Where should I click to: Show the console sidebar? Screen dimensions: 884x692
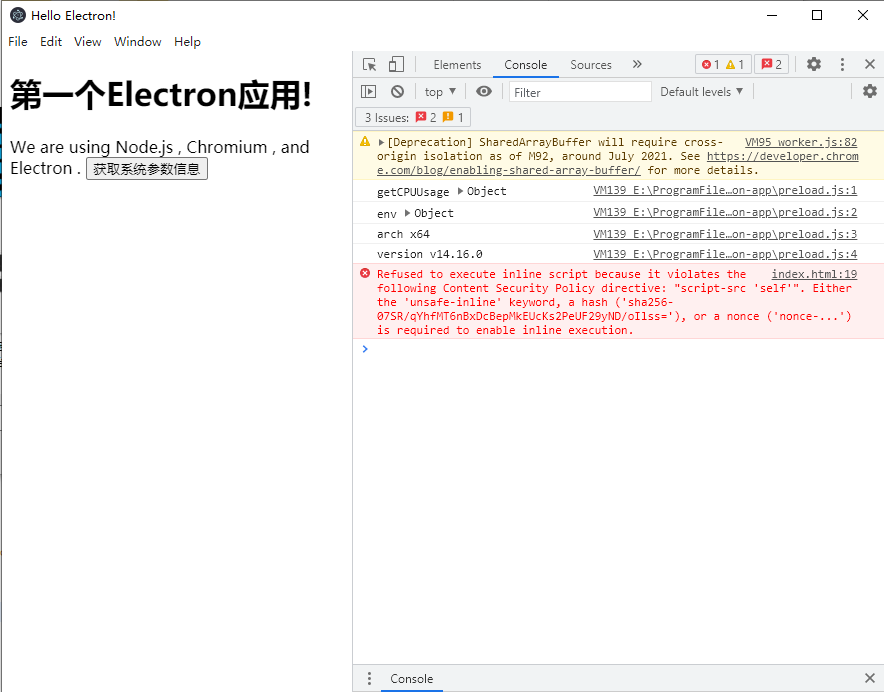[368, 91]
